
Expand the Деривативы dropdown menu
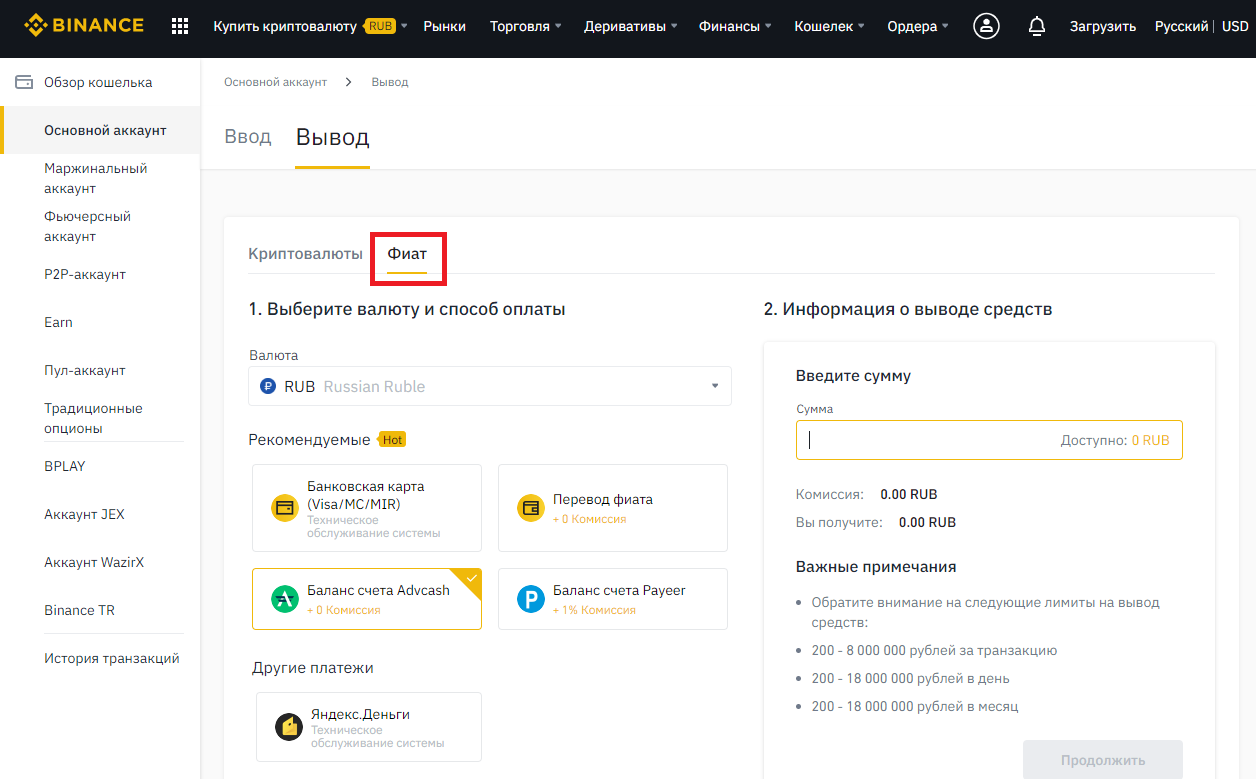631,26
